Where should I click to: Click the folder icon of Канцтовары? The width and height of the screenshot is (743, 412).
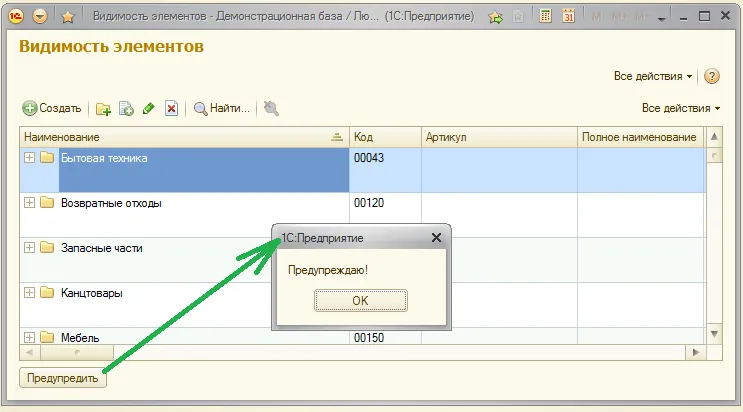pyautogui.click(x=47, y=292)
